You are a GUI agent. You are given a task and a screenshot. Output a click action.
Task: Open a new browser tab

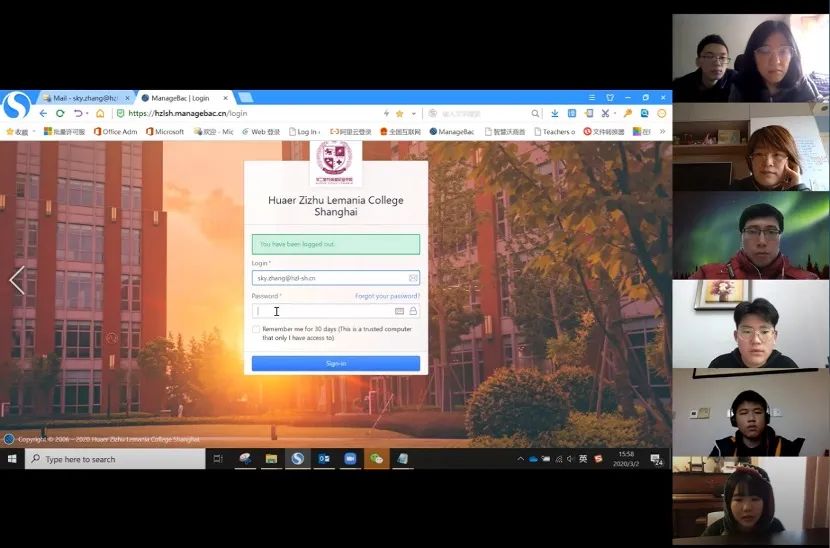click(246, 97)
